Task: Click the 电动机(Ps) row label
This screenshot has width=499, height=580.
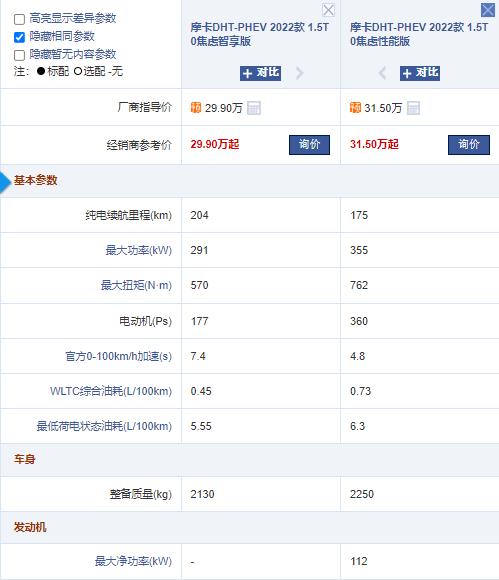Action: (x=145, y=321)
